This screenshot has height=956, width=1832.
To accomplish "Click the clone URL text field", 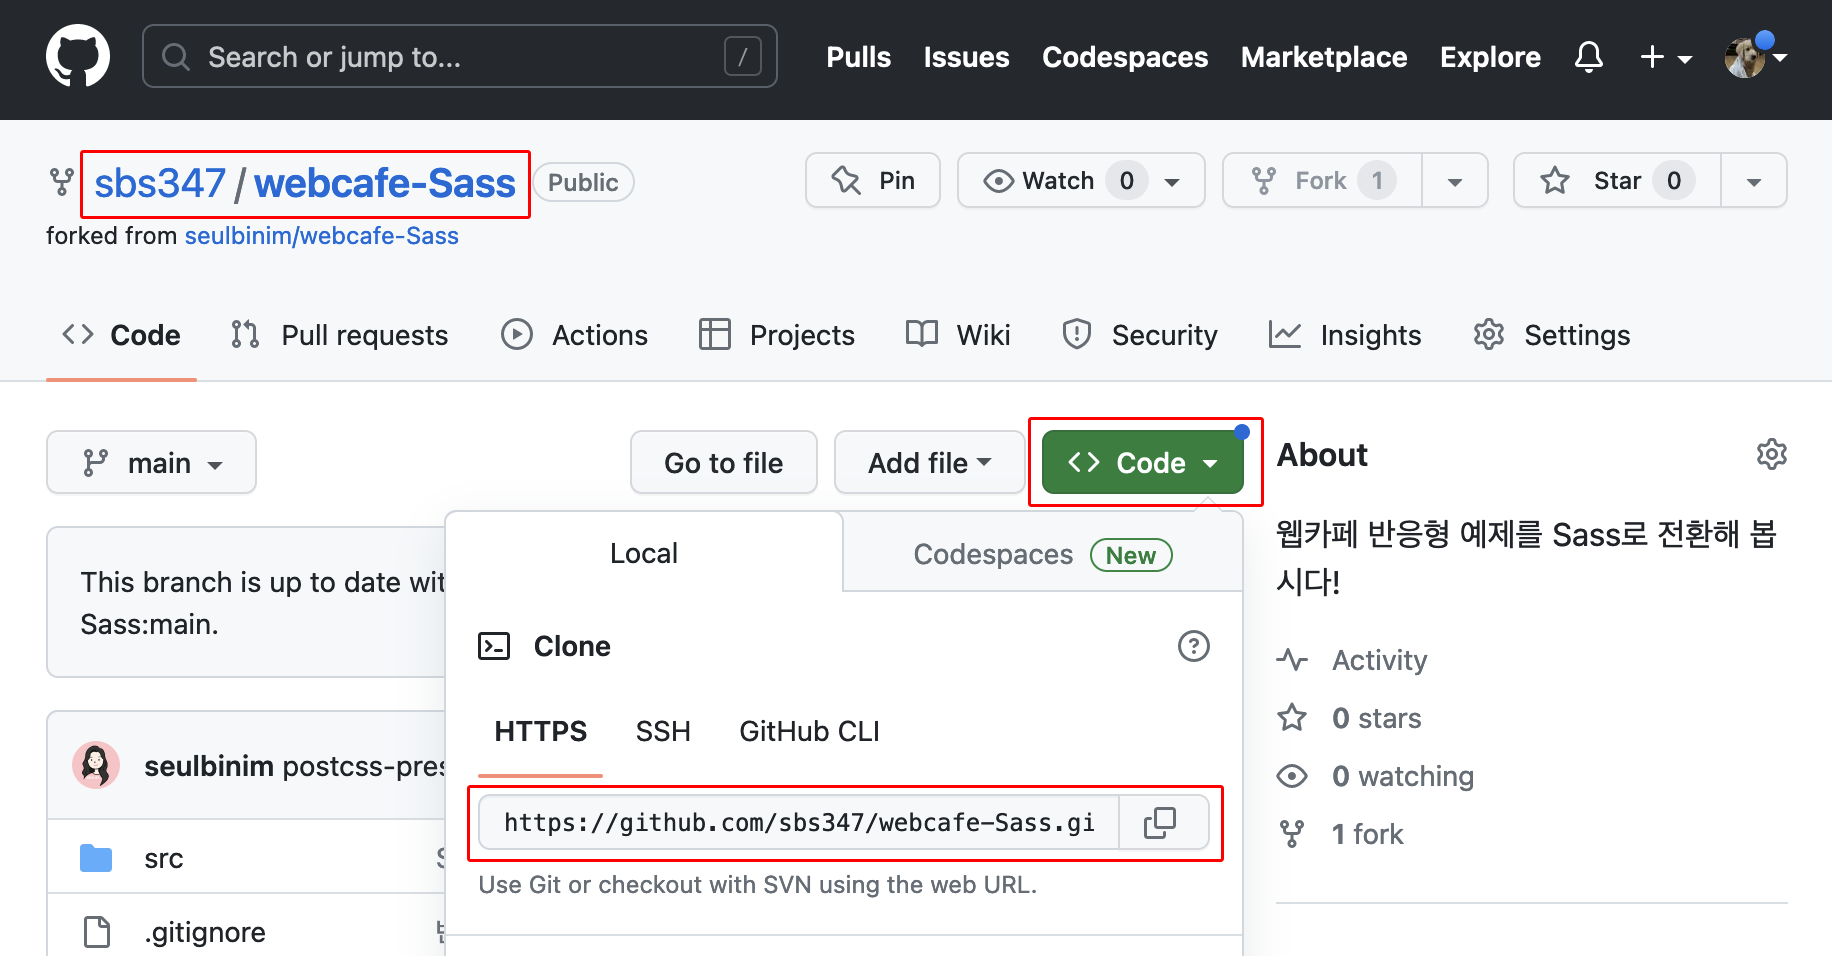I will 799,822.
